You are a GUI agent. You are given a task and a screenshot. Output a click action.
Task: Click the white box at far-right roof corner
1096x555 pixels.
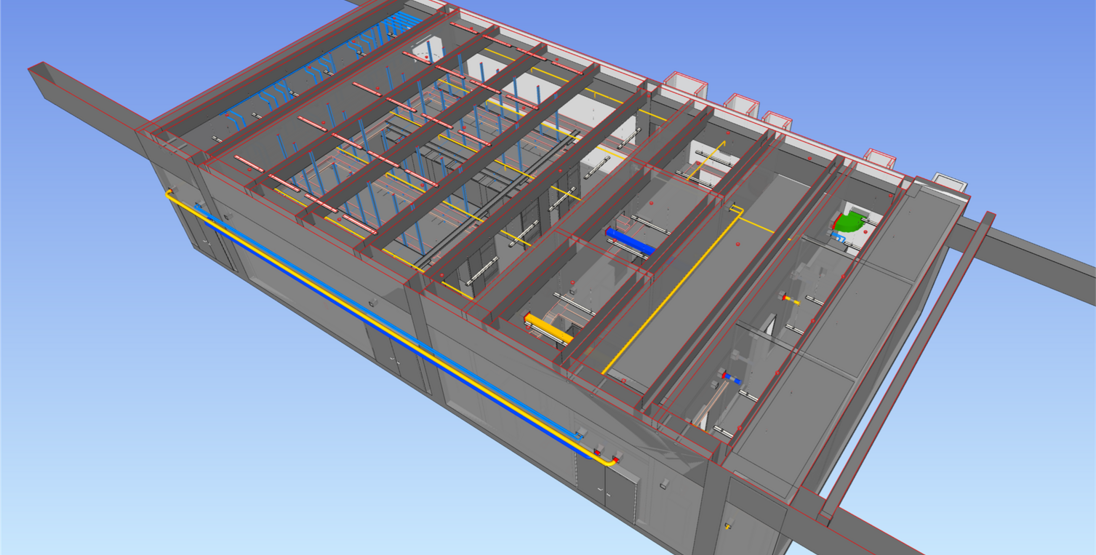(946, 184)
